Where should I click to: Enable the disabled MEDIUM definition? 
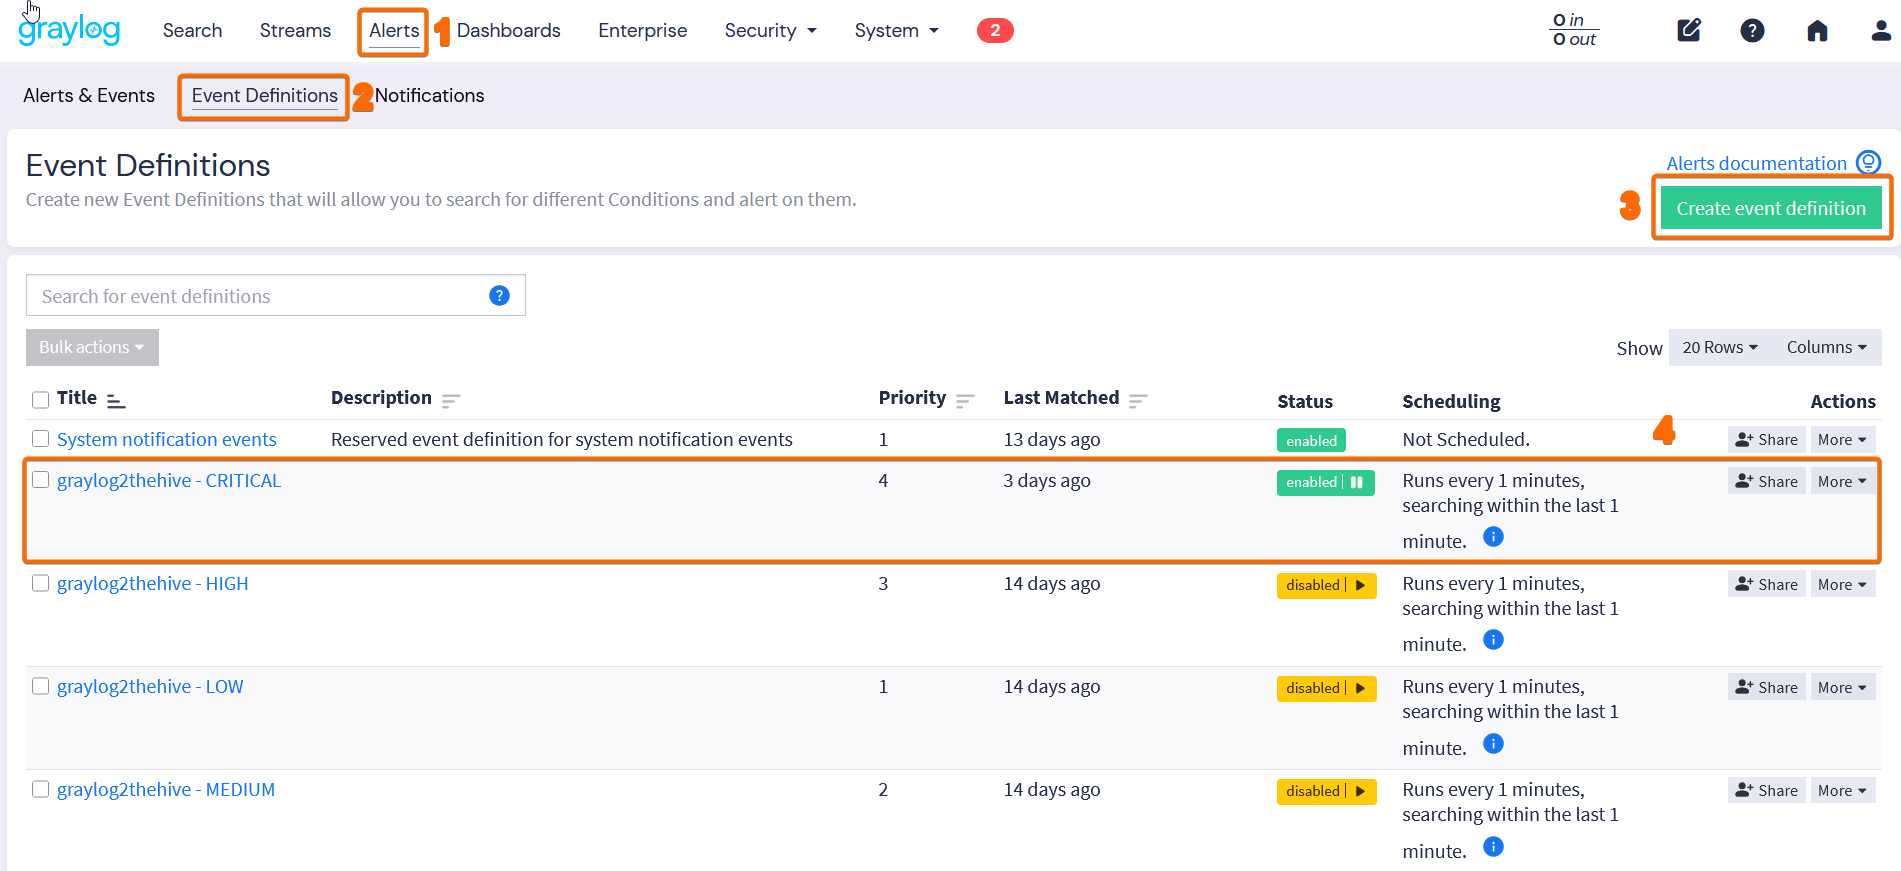pyautogui.click(x=1360, y=791)
